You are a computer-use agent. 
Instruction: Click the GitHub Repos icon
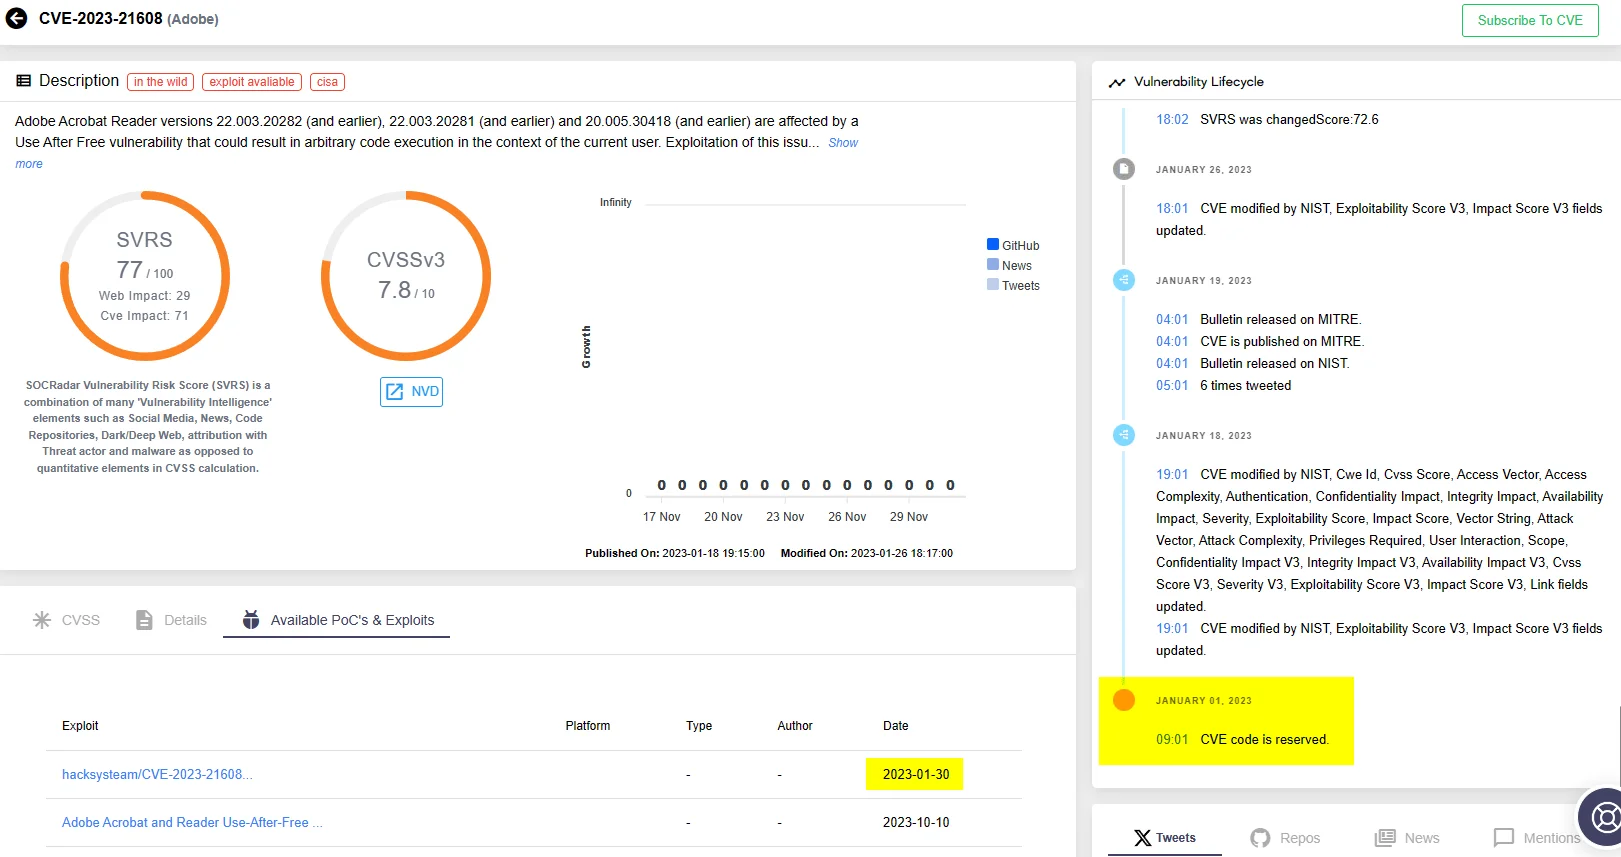[1260, 838]
